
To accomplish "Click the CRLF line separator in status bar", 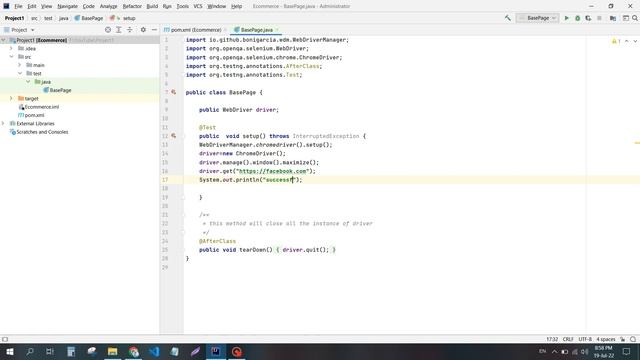I will 568,339.
